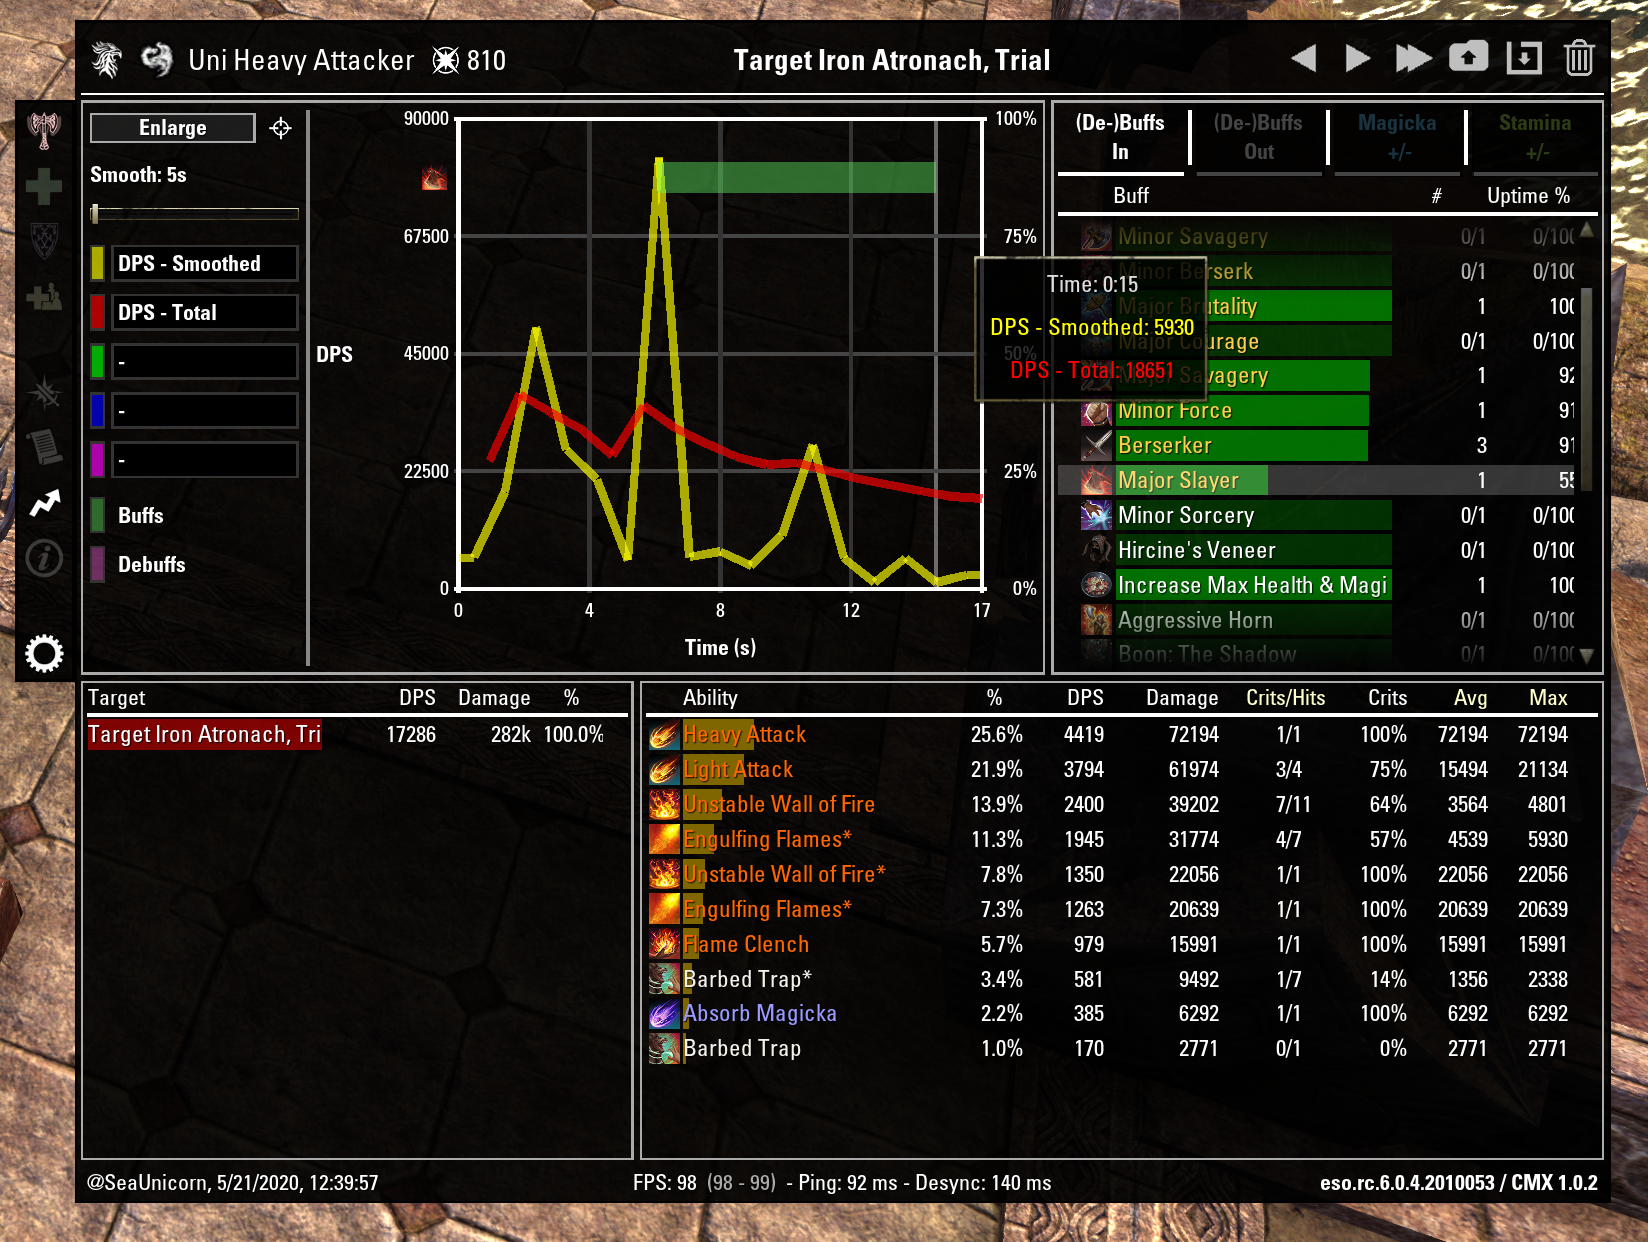This screenshot has height=1242, width=1648.
Task: Click the Heavy Attack ability icon
Action: [664, 735]
